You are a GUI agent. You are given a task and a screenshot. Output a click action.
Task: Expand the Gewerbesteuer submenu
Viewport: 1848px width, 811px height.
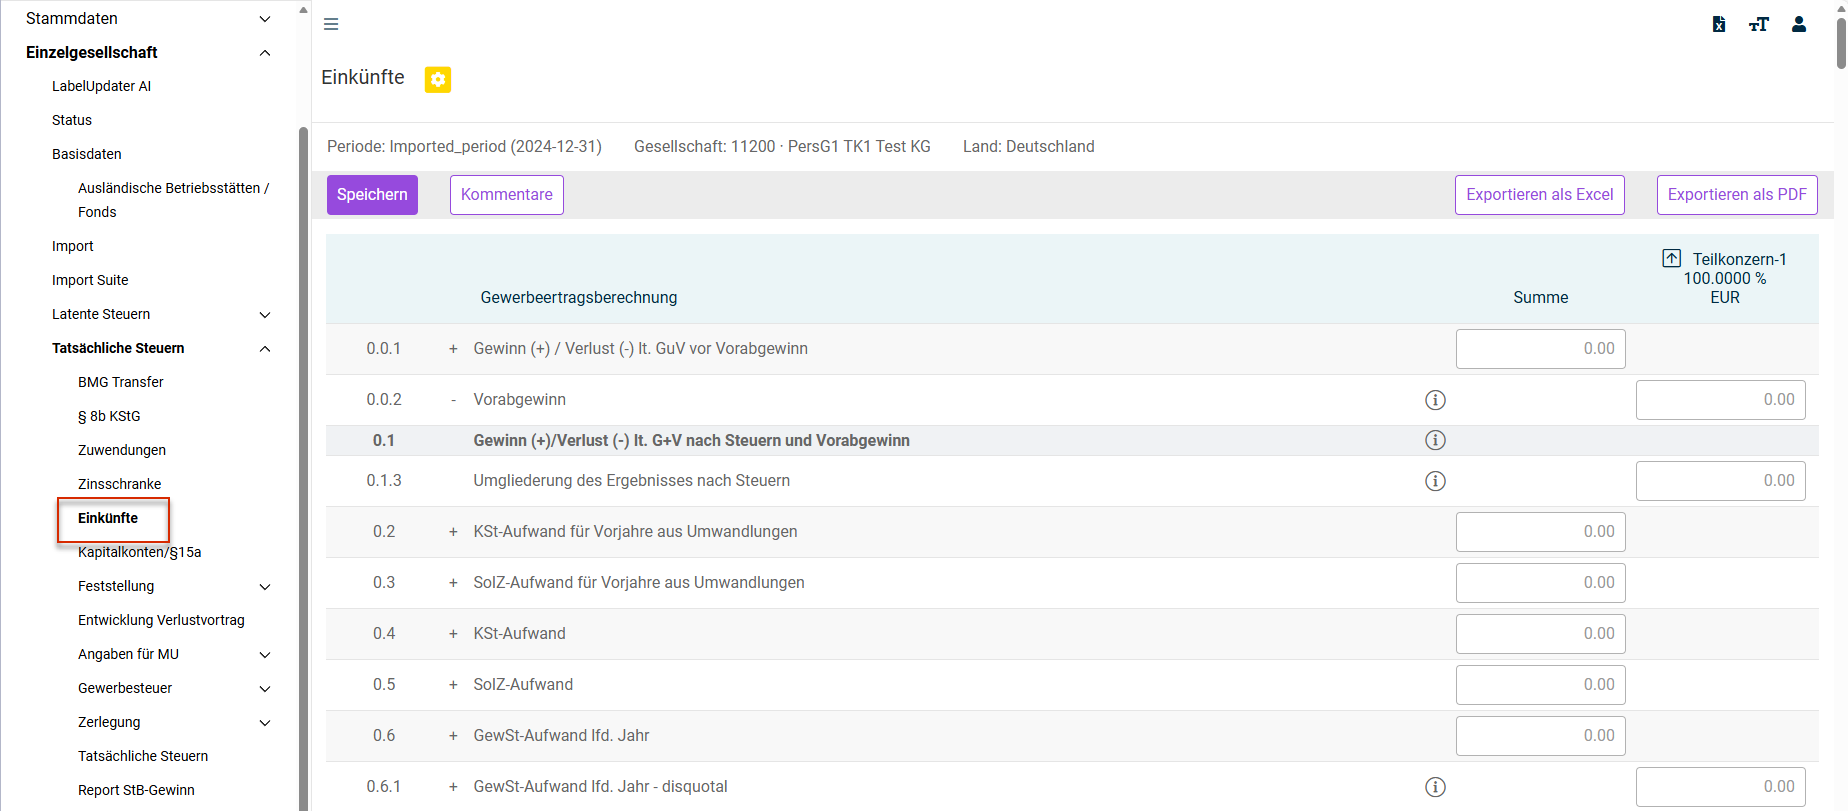tap(265, 688)
